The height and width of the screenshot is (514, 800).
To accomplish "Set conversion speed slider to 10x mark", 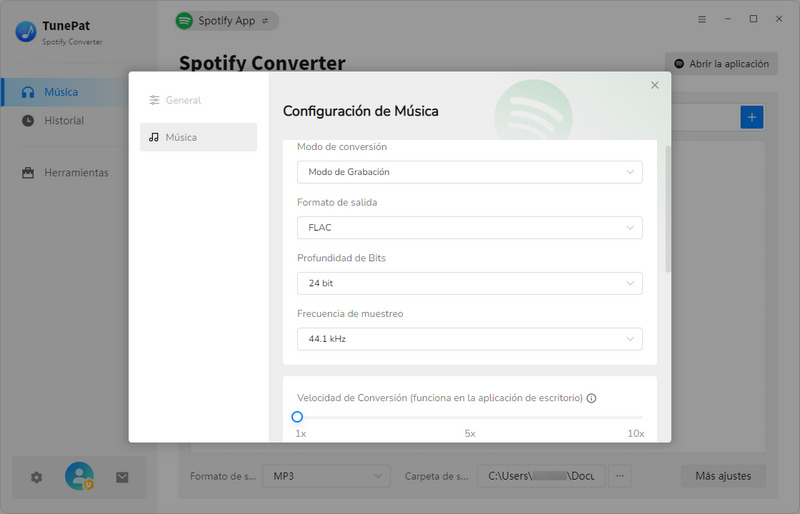I will [641, 418].
